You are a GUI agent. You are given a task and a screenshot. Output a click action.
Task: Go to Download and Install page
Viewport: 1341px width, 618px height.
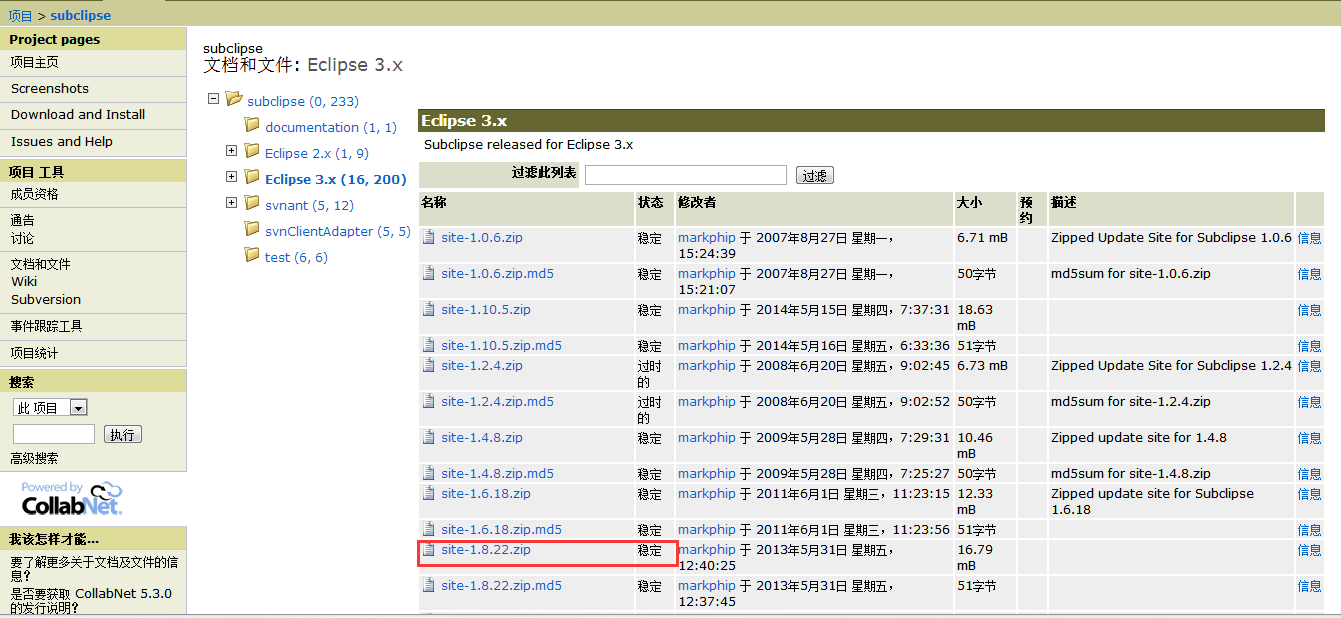pos(78,115)
